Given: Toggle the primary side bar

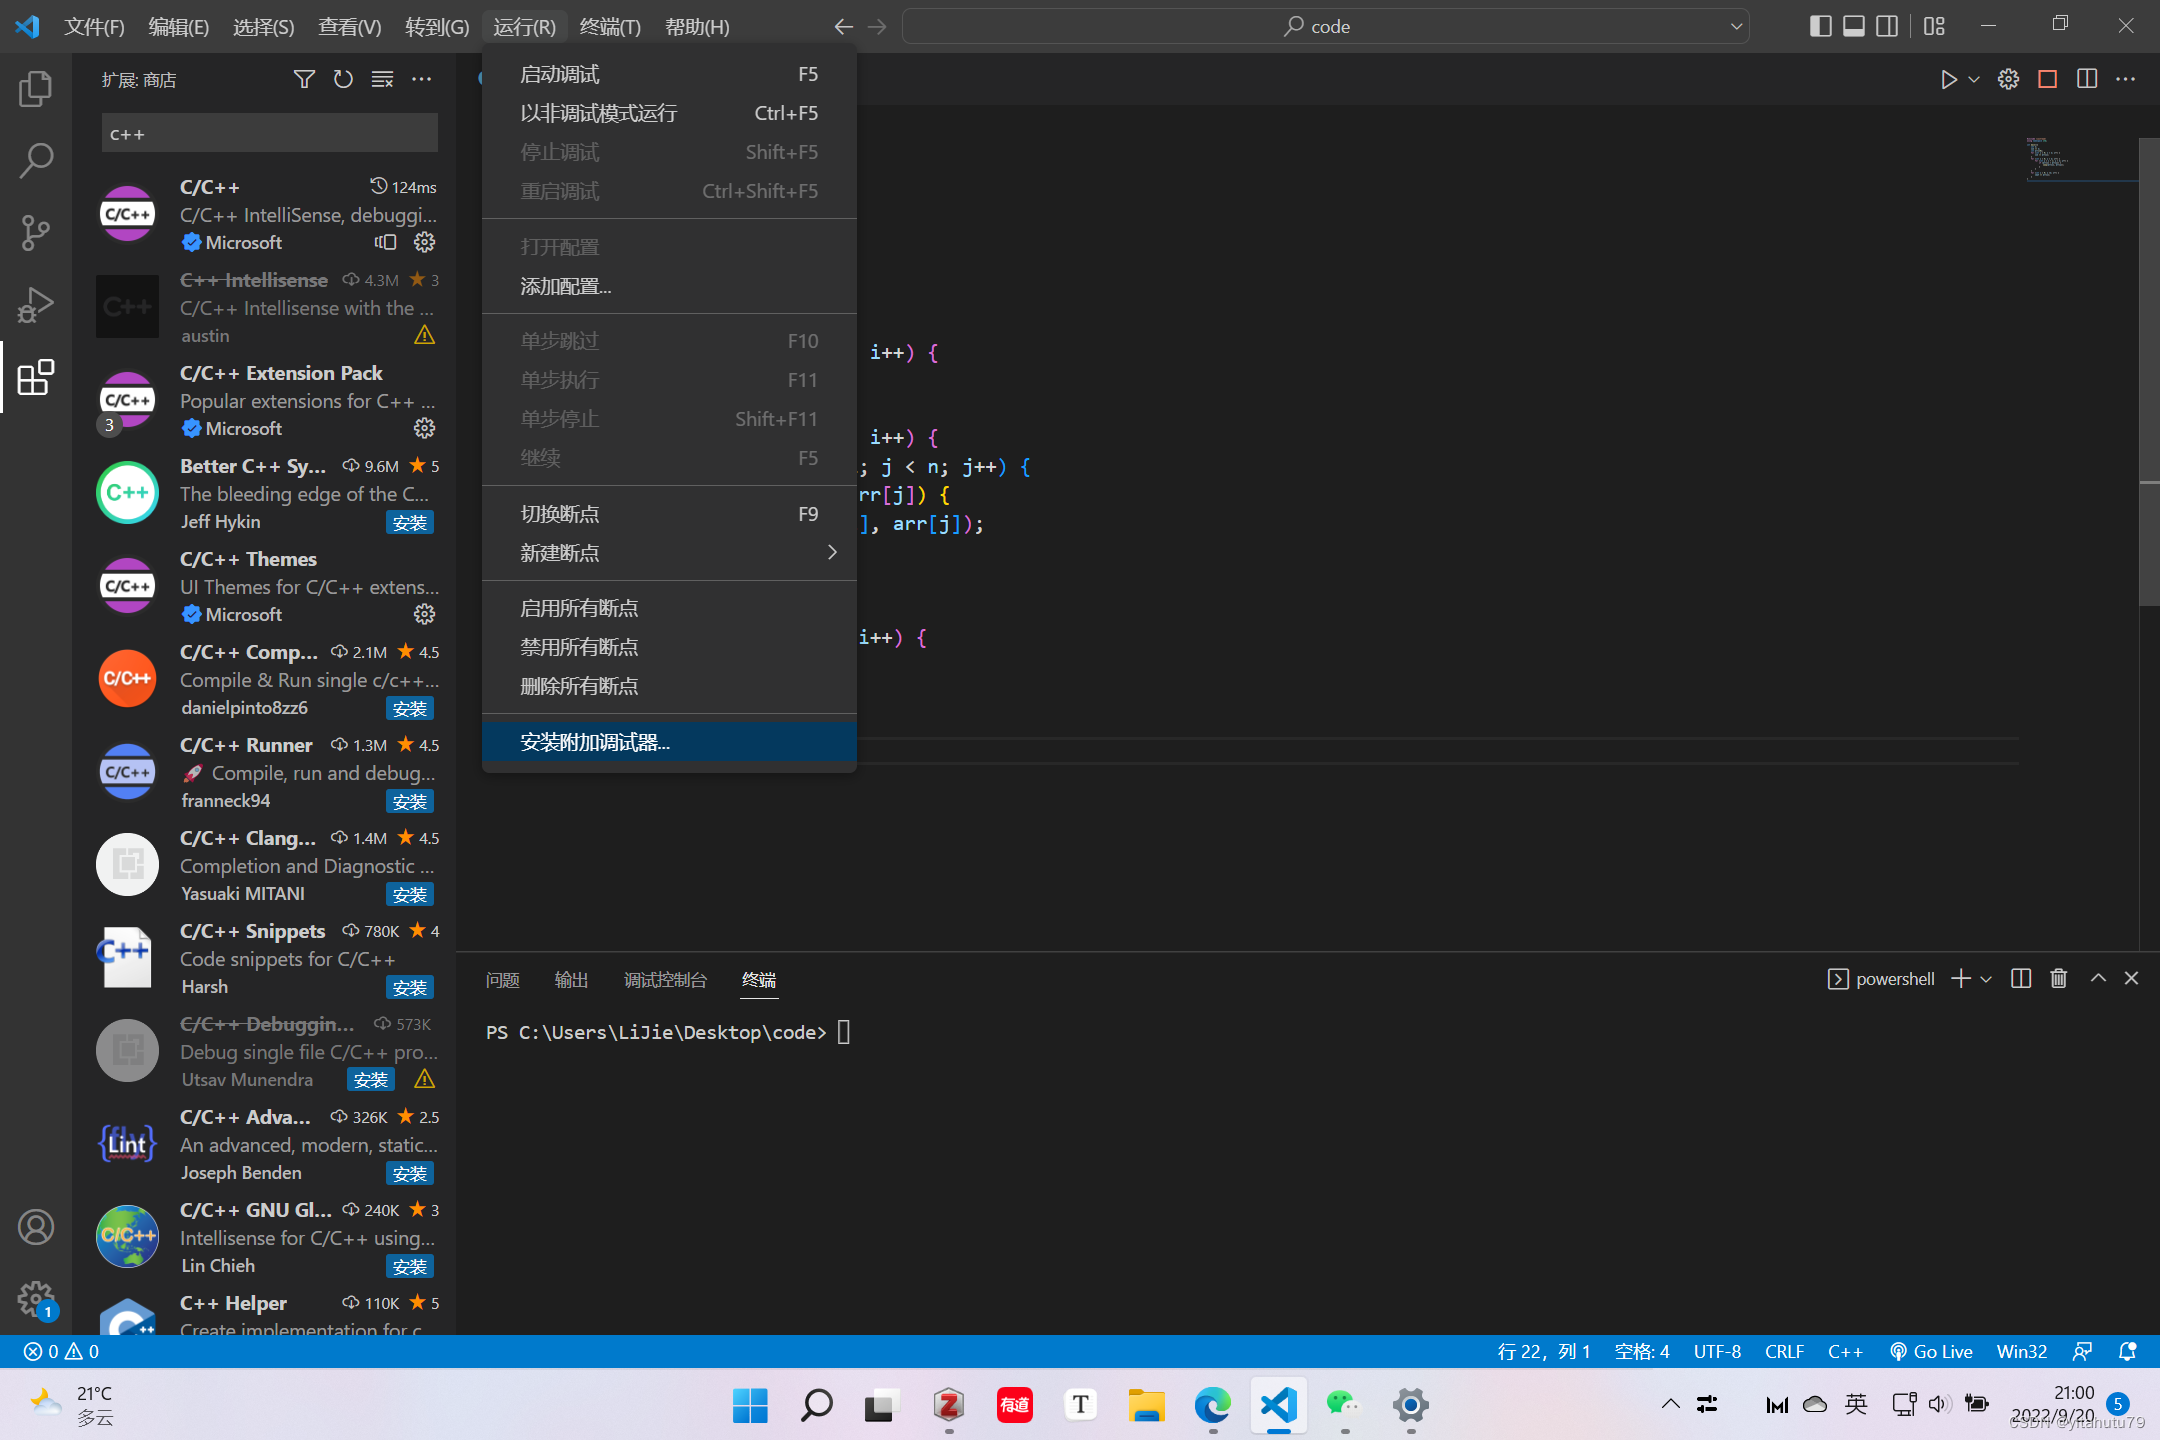Looking at the screenshot, I should pyautogui.click(x=1820, y=26).
